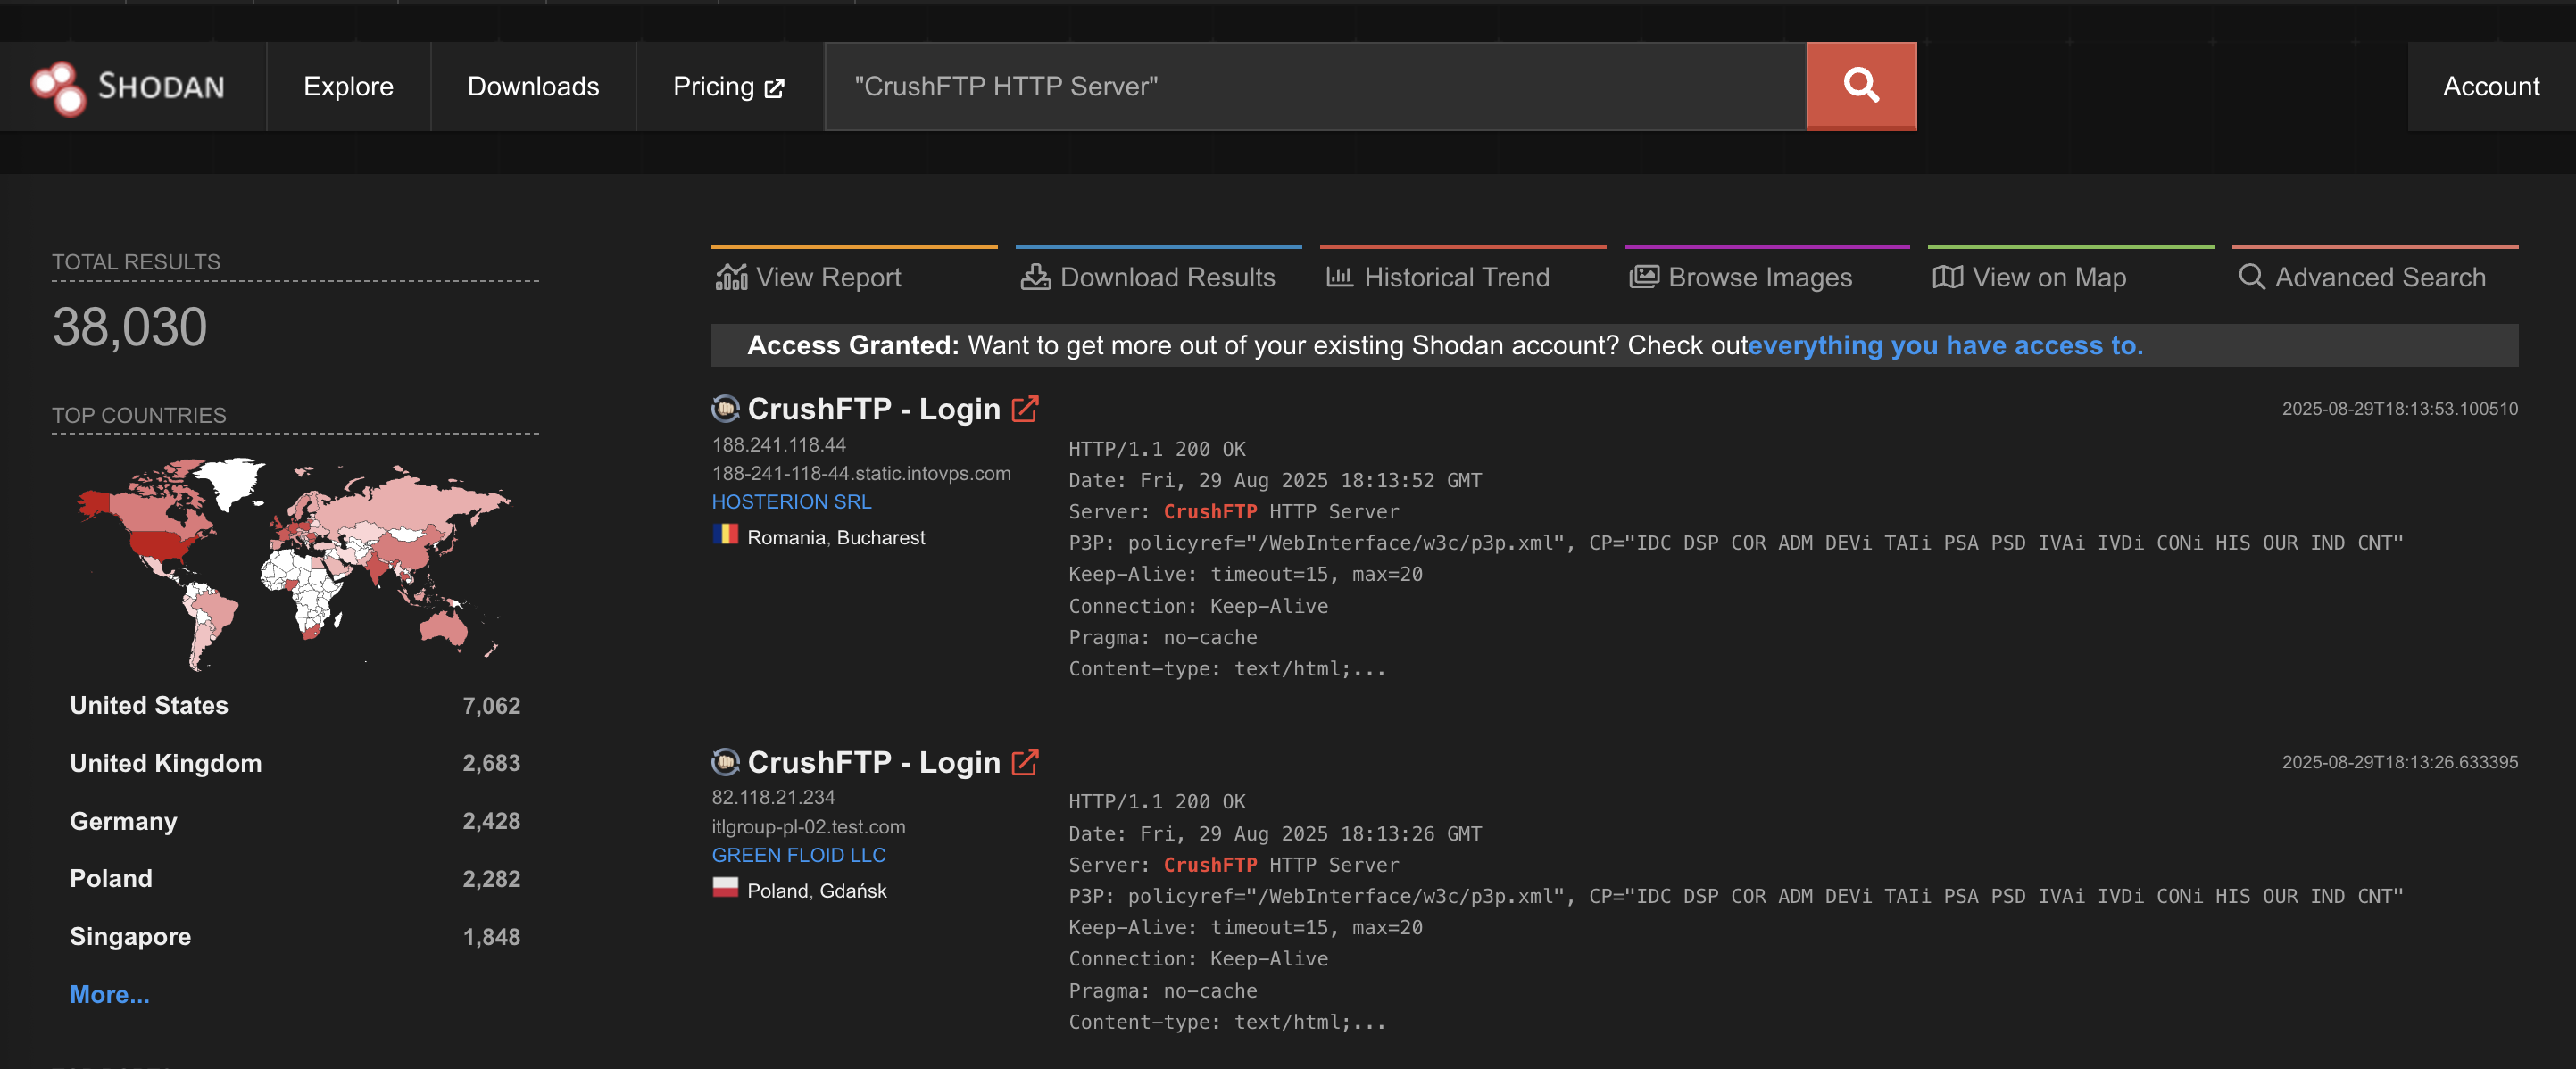Expand More countries under Top Countries
This screenshot has height=1069, width=2576.
click(109, 994)
